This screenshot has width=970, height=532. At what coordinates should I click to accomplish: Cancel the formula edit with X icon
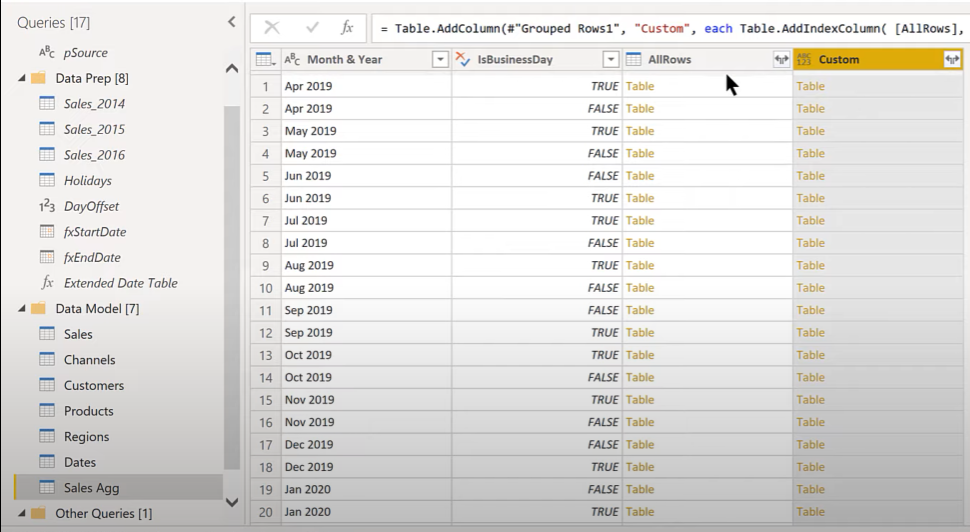click(x=272, y=27)
